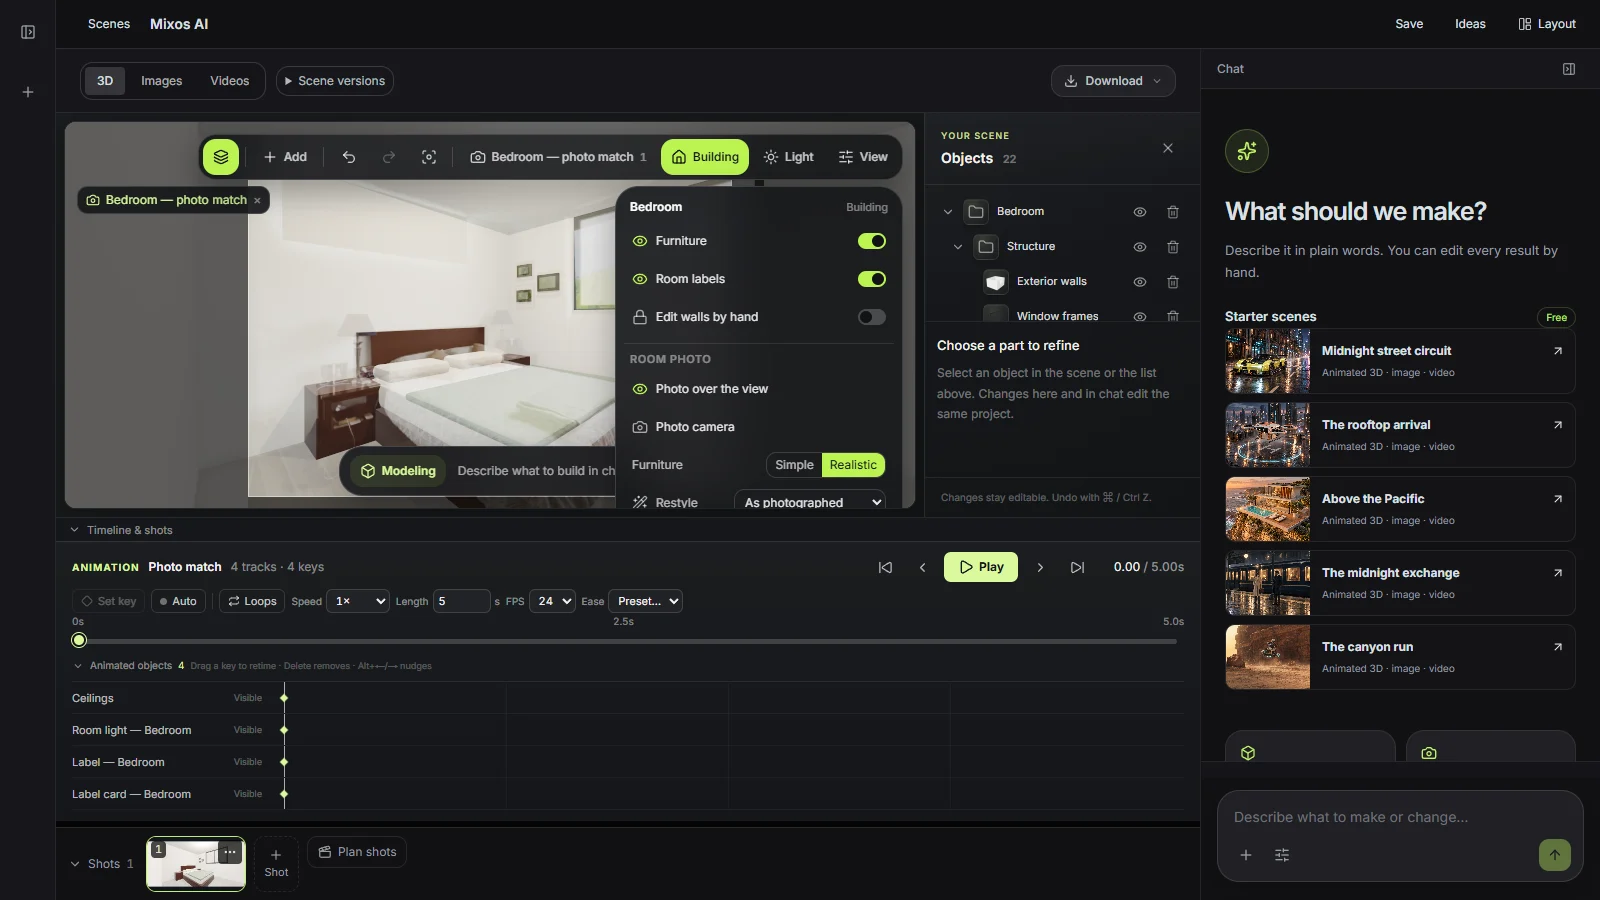Step back one frame in timeline
This screenshot has height=900, width=1600.
point(922,567)
